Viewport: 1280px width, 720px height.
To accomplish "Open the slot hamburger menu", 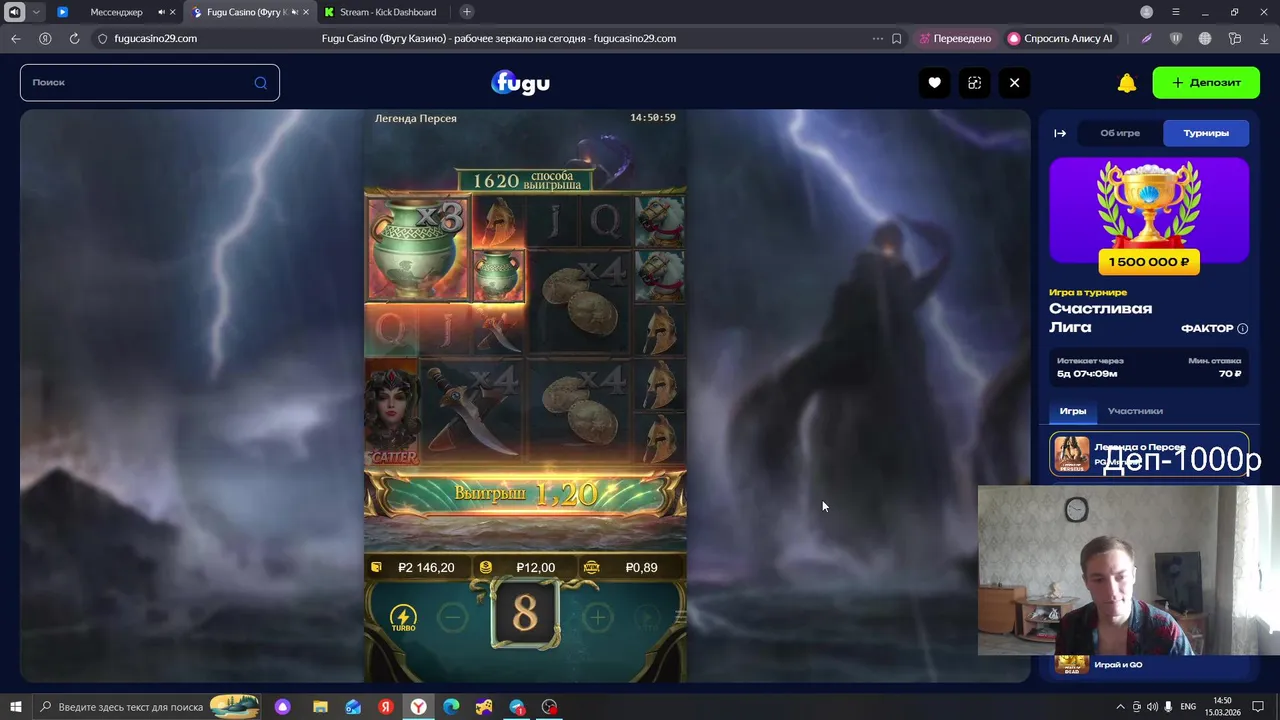I will (681, 617).
